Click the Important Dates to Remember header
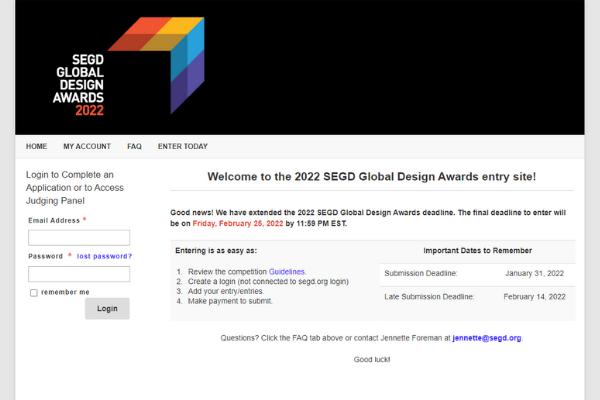This screenshot has width=600, height=400. coord(478,251)
